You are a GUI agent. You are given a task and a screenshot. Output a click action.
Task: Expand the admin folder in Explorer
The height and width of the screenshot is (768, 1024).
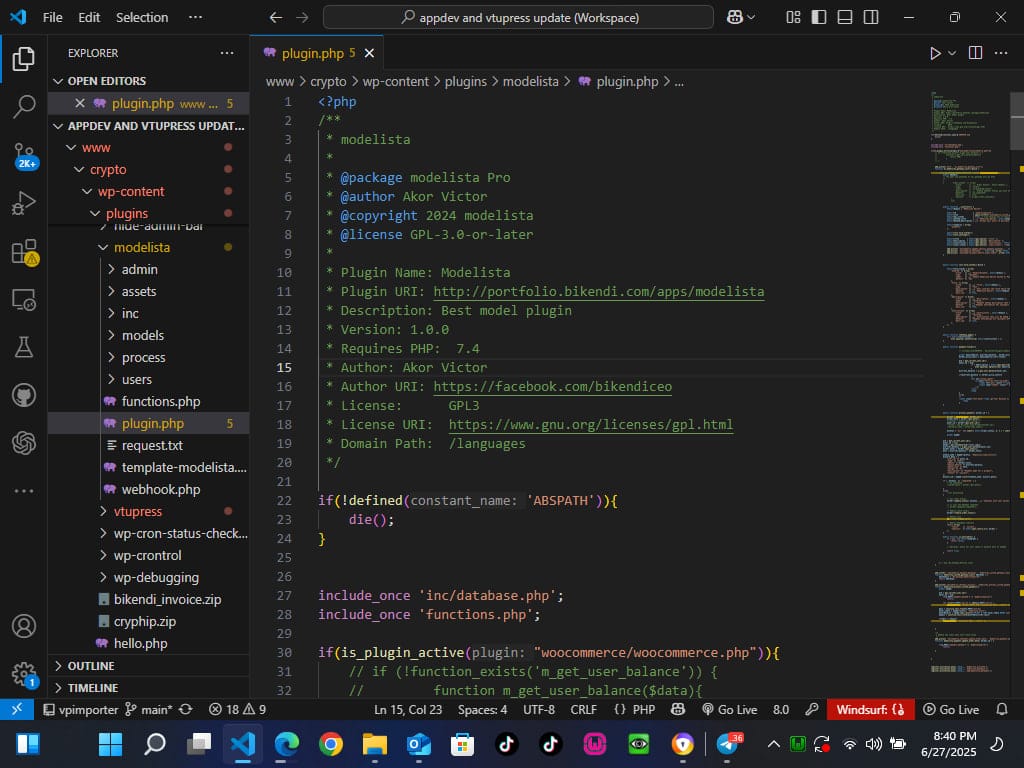coord(139,269)
